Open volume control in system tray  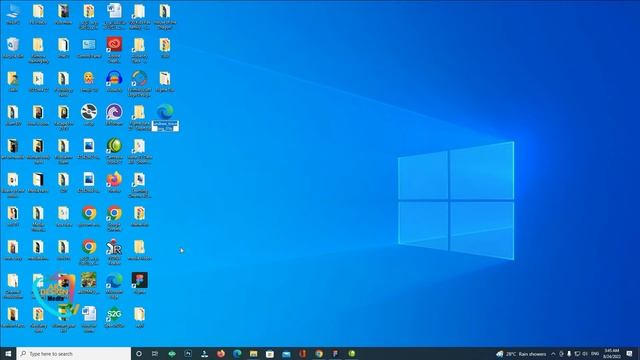585,353
